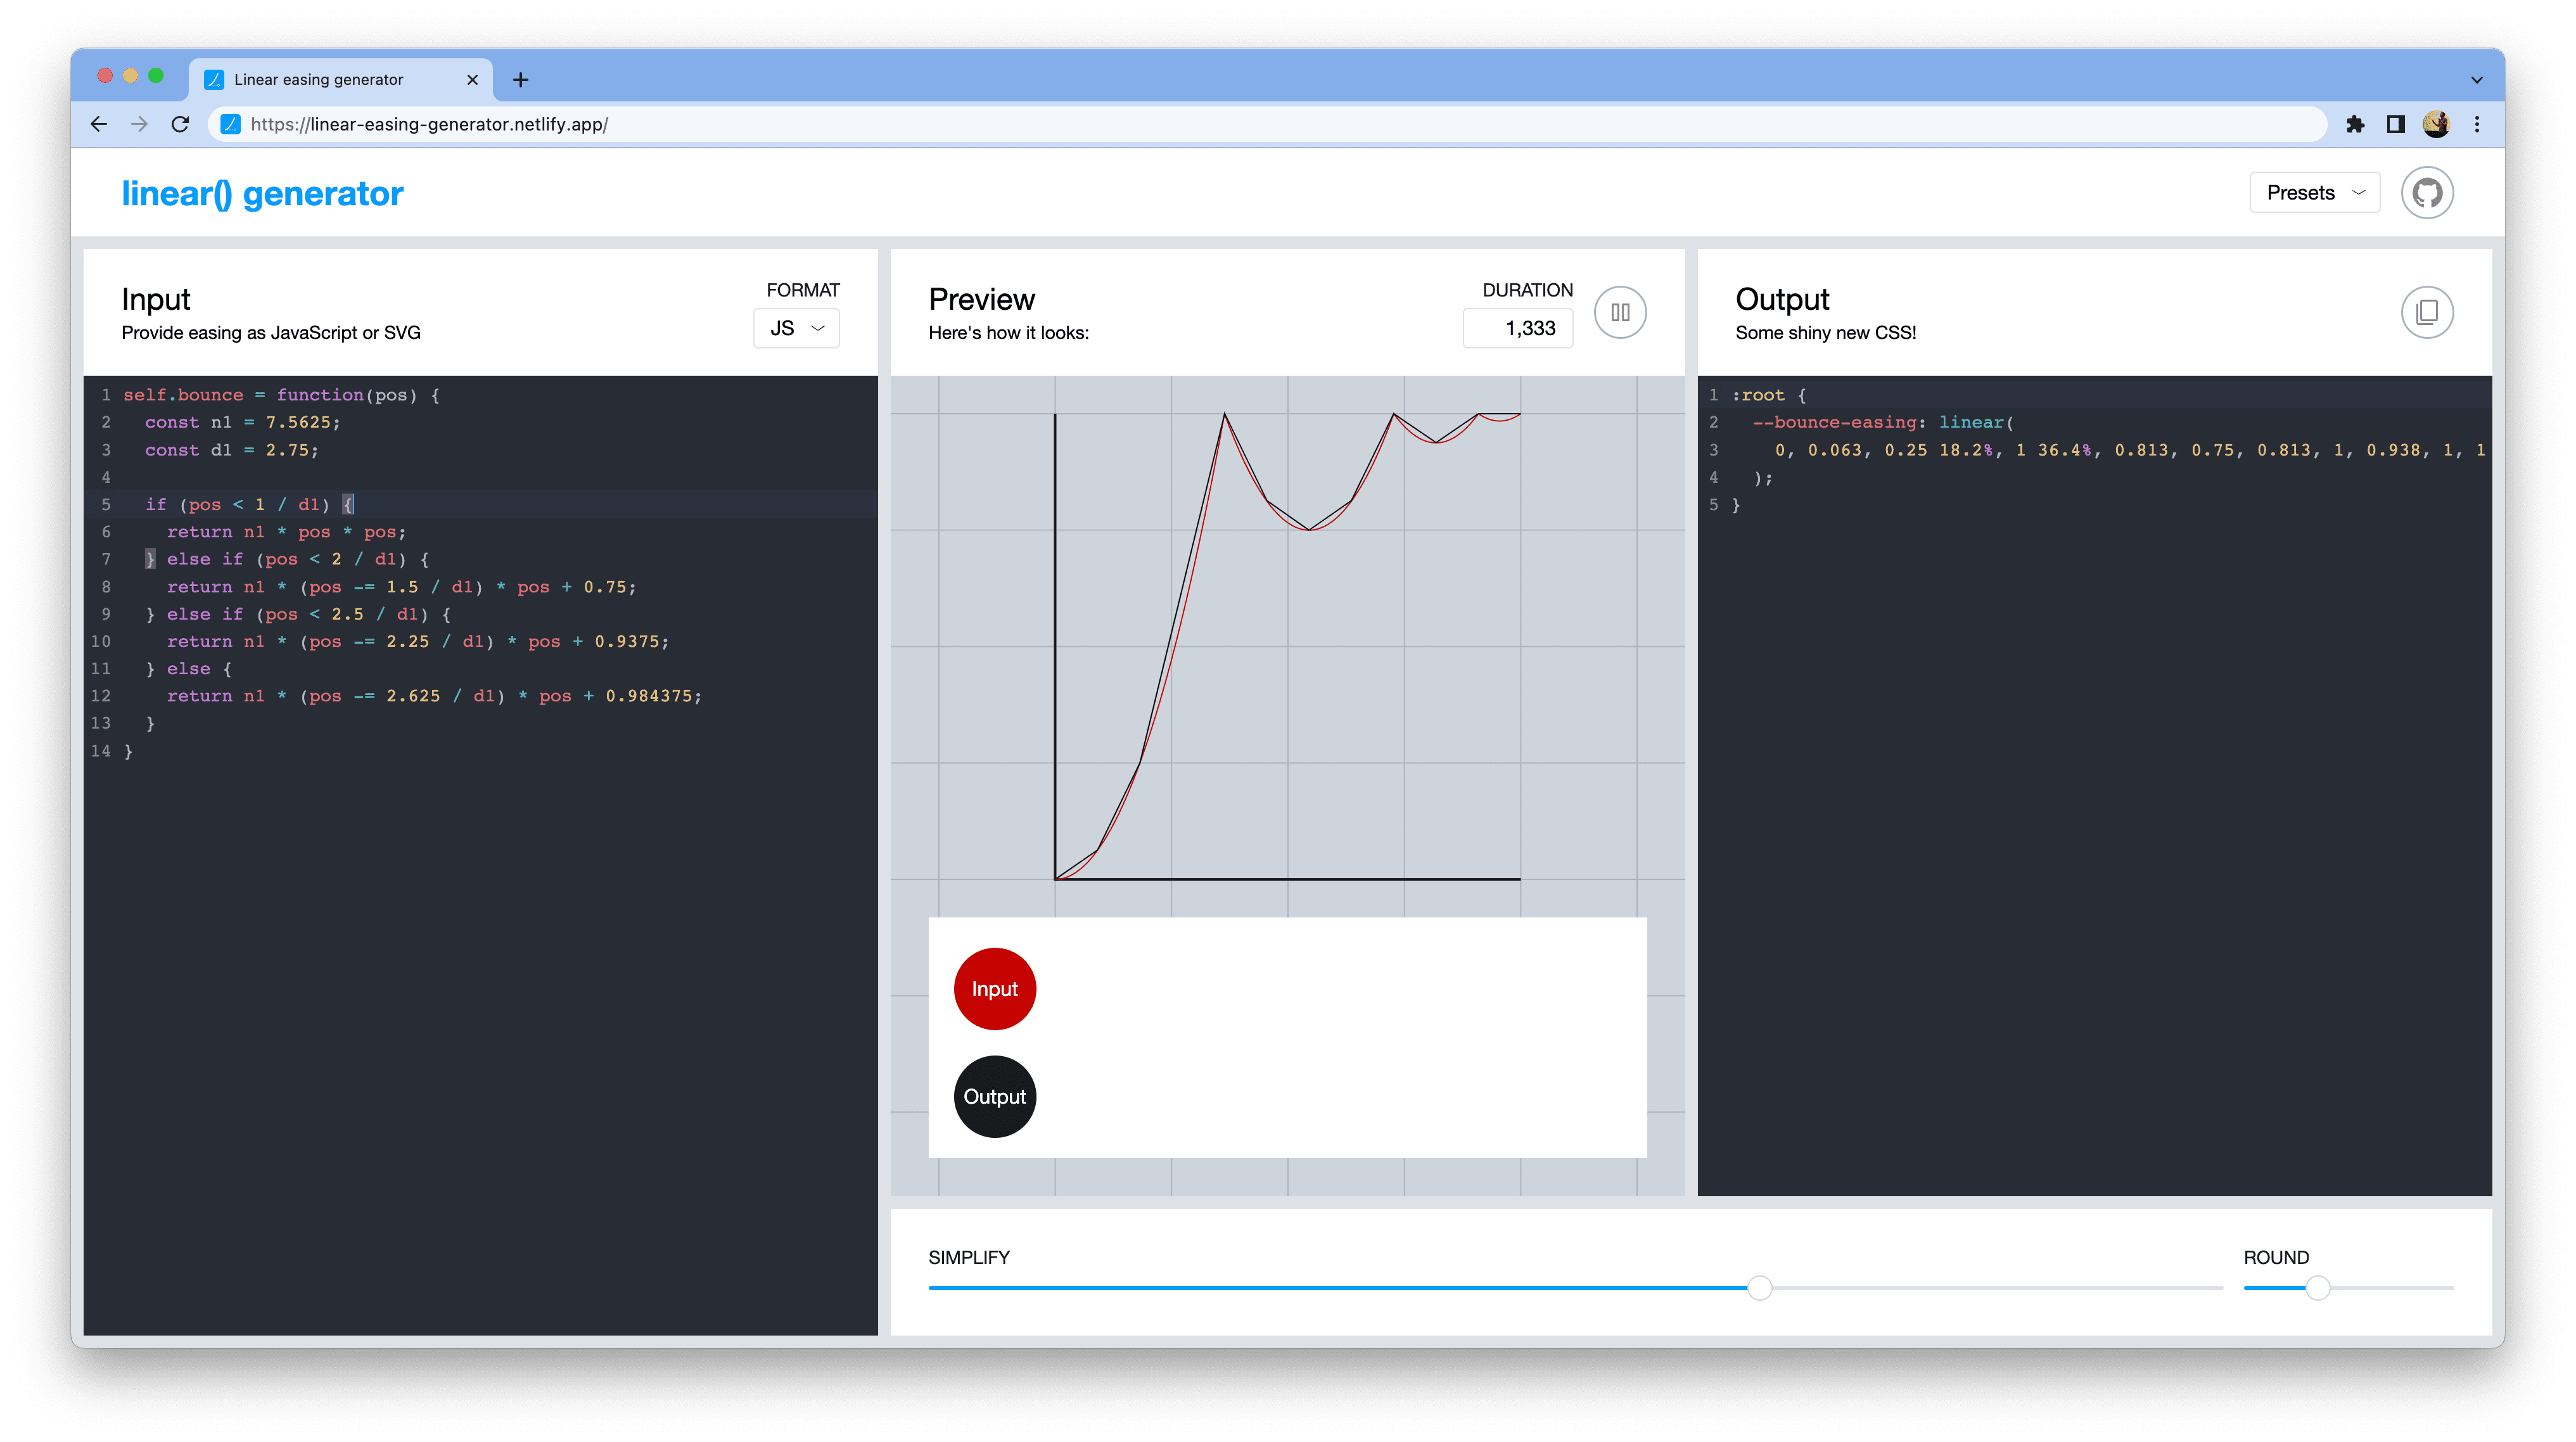This screenshot has height=1442, width=2576.
Task: Click the Output black circle button
Action: pyautogui.click(x=993, y=1095)
